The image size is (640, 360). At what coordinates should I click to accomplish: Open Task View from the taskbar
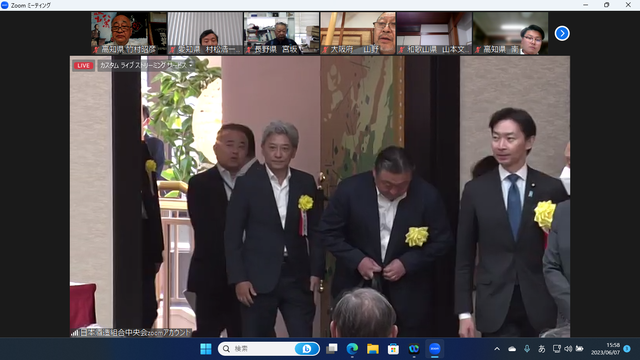(332, 349)
